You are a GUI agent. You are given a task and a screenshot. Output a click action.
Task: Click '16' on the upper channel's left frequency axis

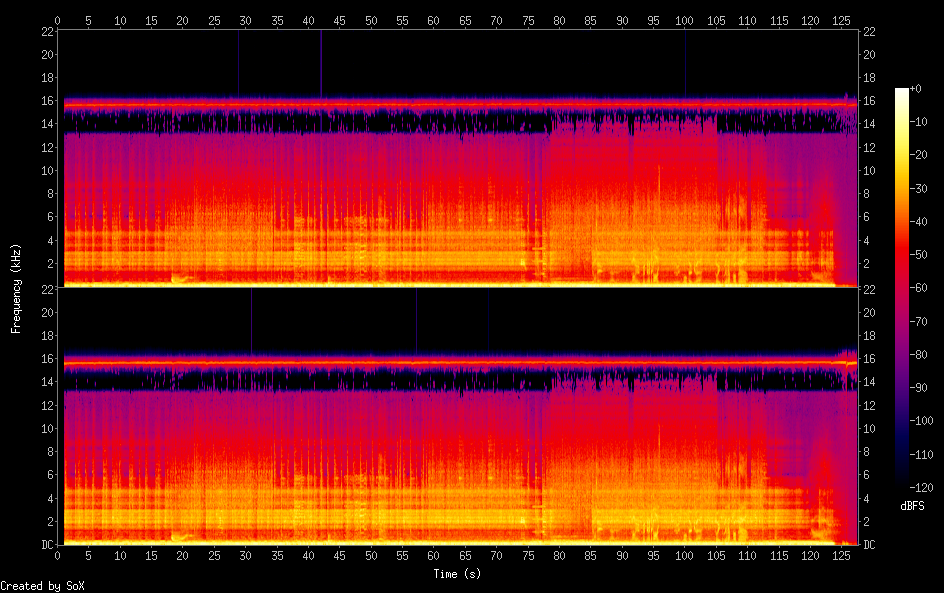(x=48, y=101)
